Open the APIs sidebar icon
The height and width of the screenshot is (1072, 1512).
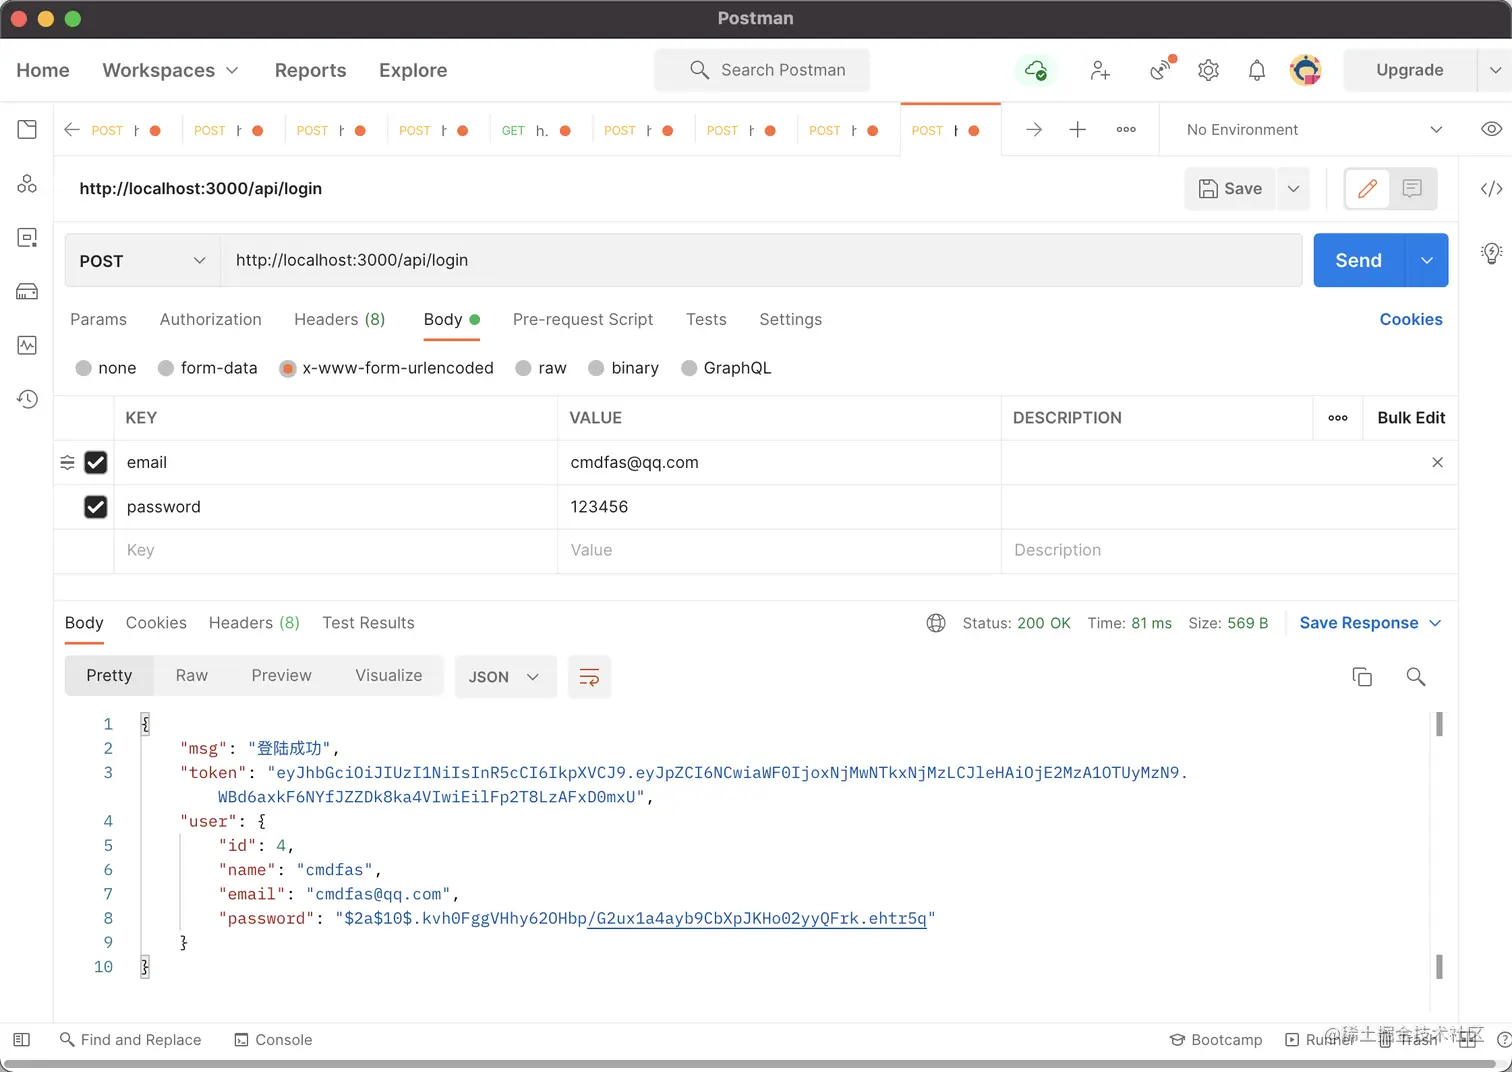(x=27, y=184)
